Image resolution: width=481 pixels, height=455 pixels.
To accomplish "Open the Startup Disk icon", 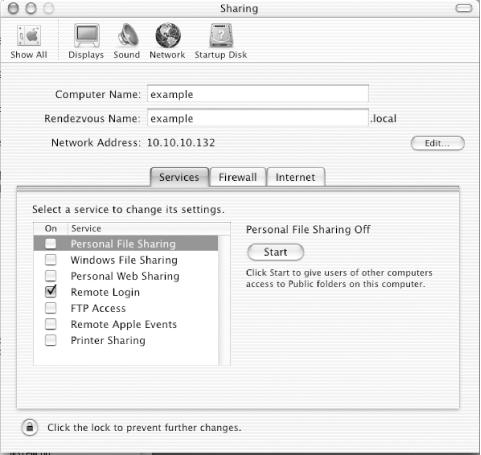I will 221,42.
